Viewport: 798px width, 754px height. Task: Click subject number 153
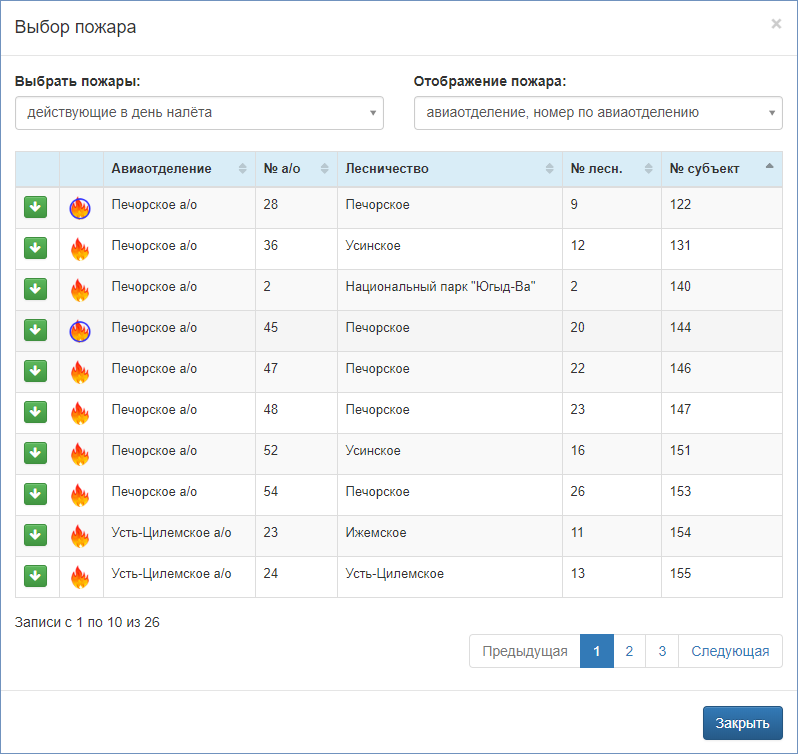click(680, 491)
